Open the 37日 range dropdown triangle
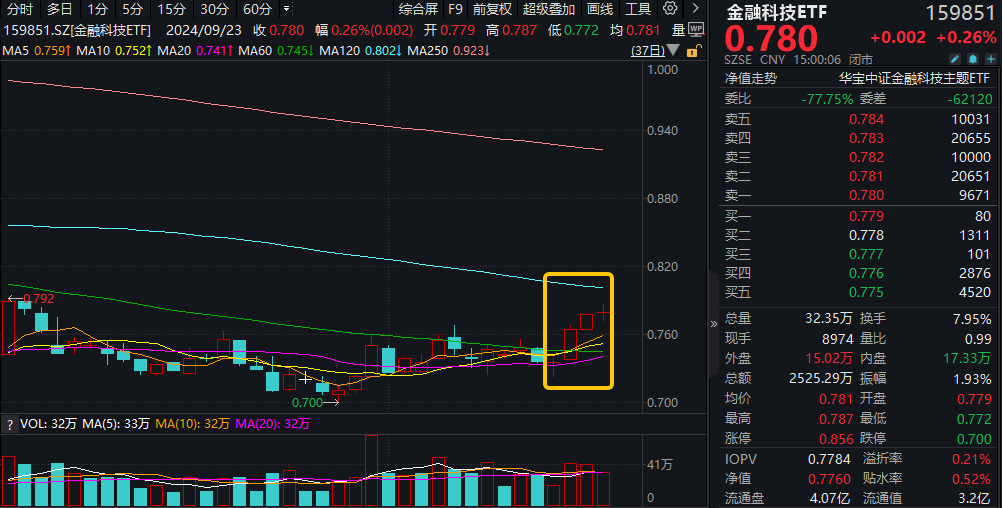1003x508 pixels. (x=673, y=51)
